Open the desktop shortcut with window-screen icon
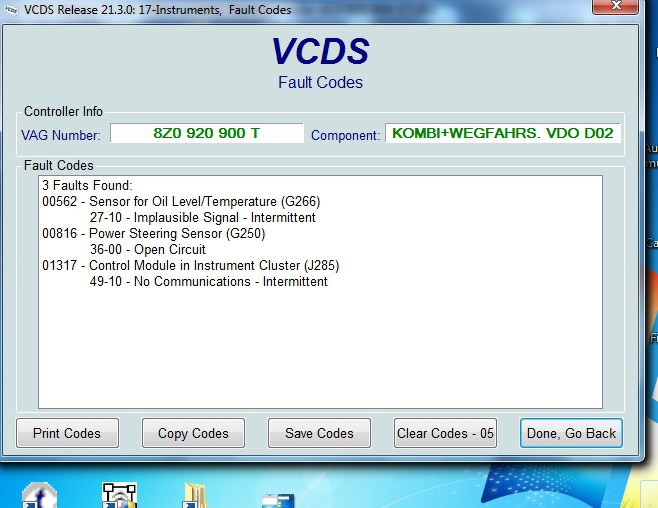658x508 pixels. click(x=278, y=501)
